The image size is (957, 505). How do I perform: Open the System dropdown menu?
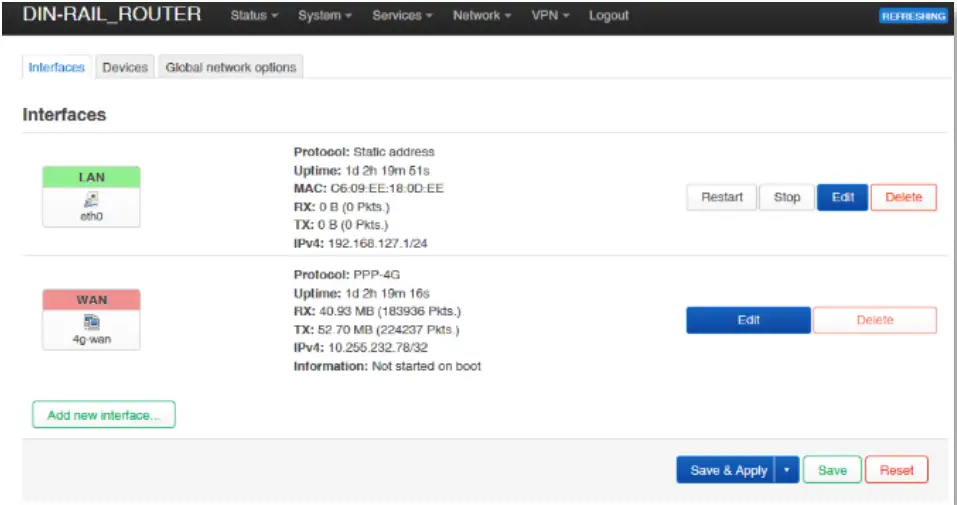[325, 16]
